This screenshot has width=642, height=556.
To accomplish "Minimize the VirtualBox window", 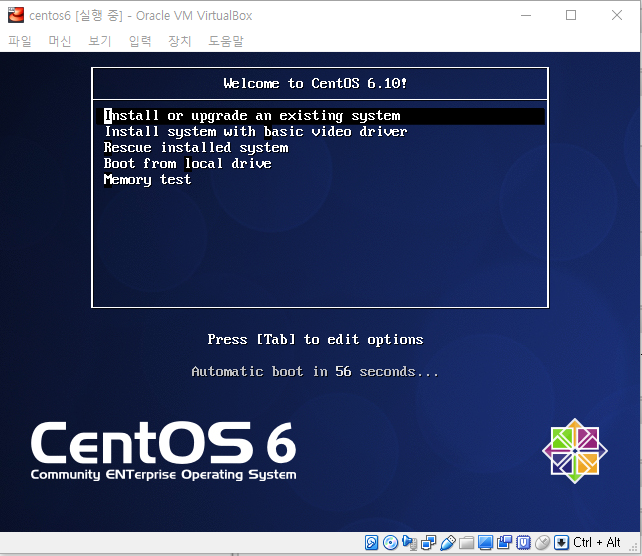I will pyautogui.click(x=526, y=16).
